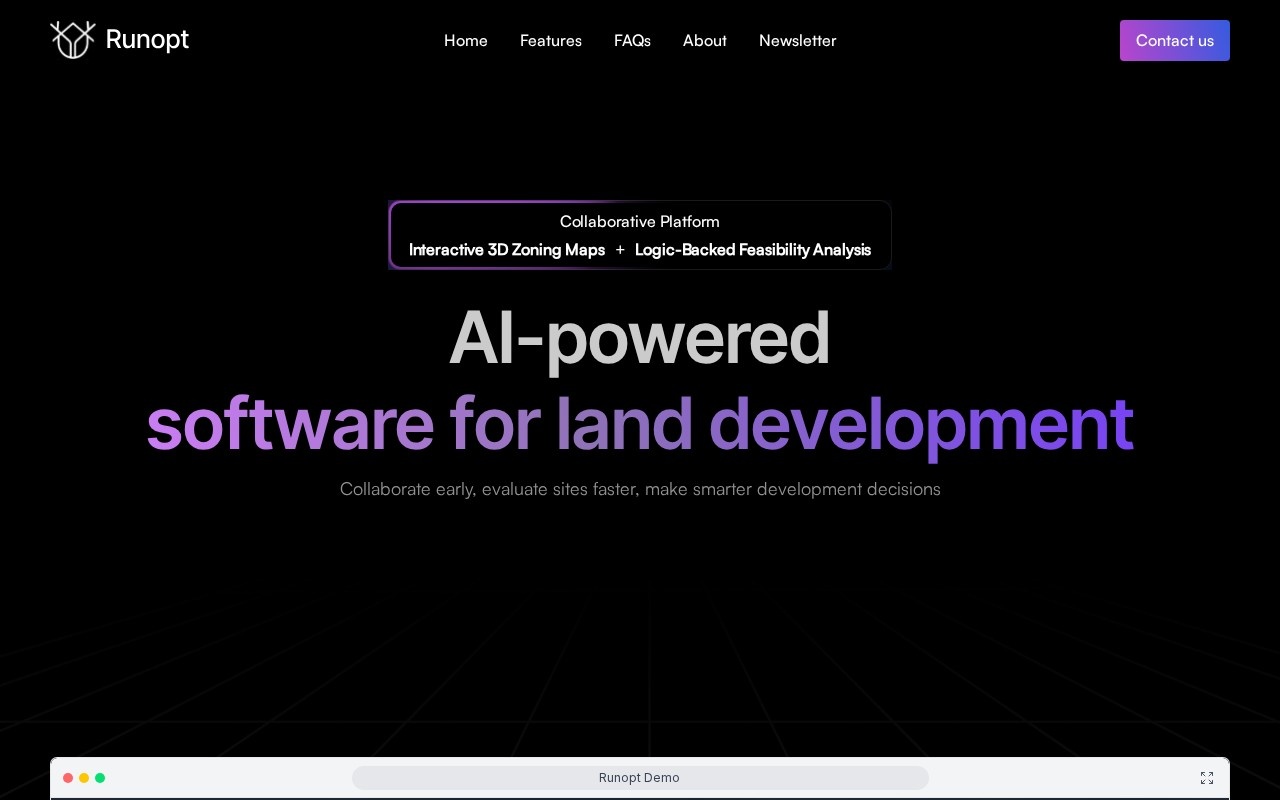Screen dimensions: 1280x800
Task: Click the Contact us button
Action: tap(1175, 41)
